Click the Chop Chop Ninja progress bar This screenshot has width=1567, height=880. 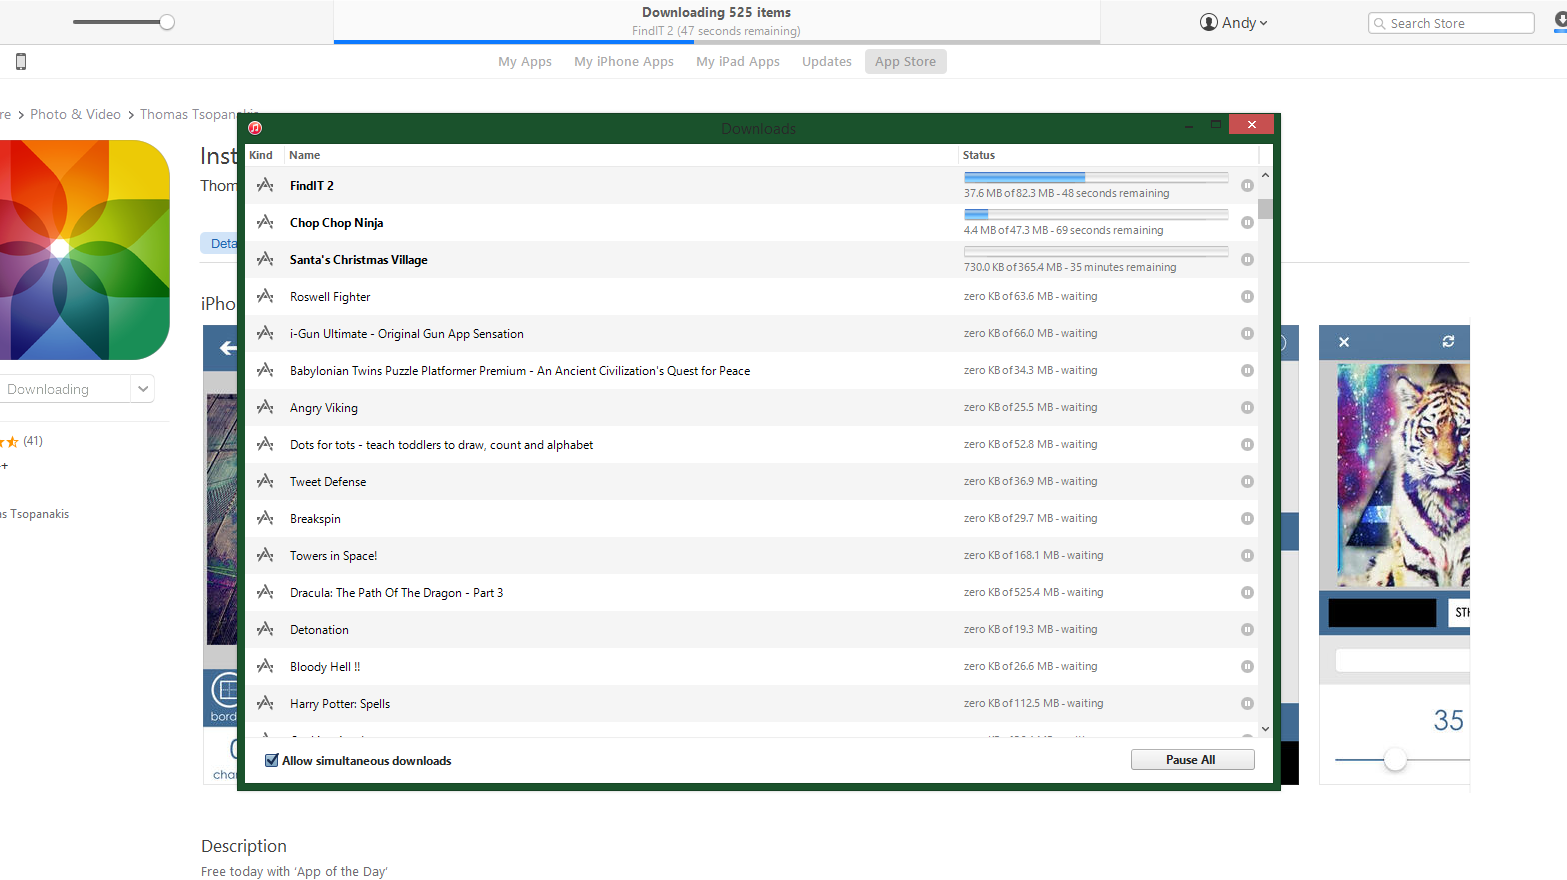(1096, 214)
